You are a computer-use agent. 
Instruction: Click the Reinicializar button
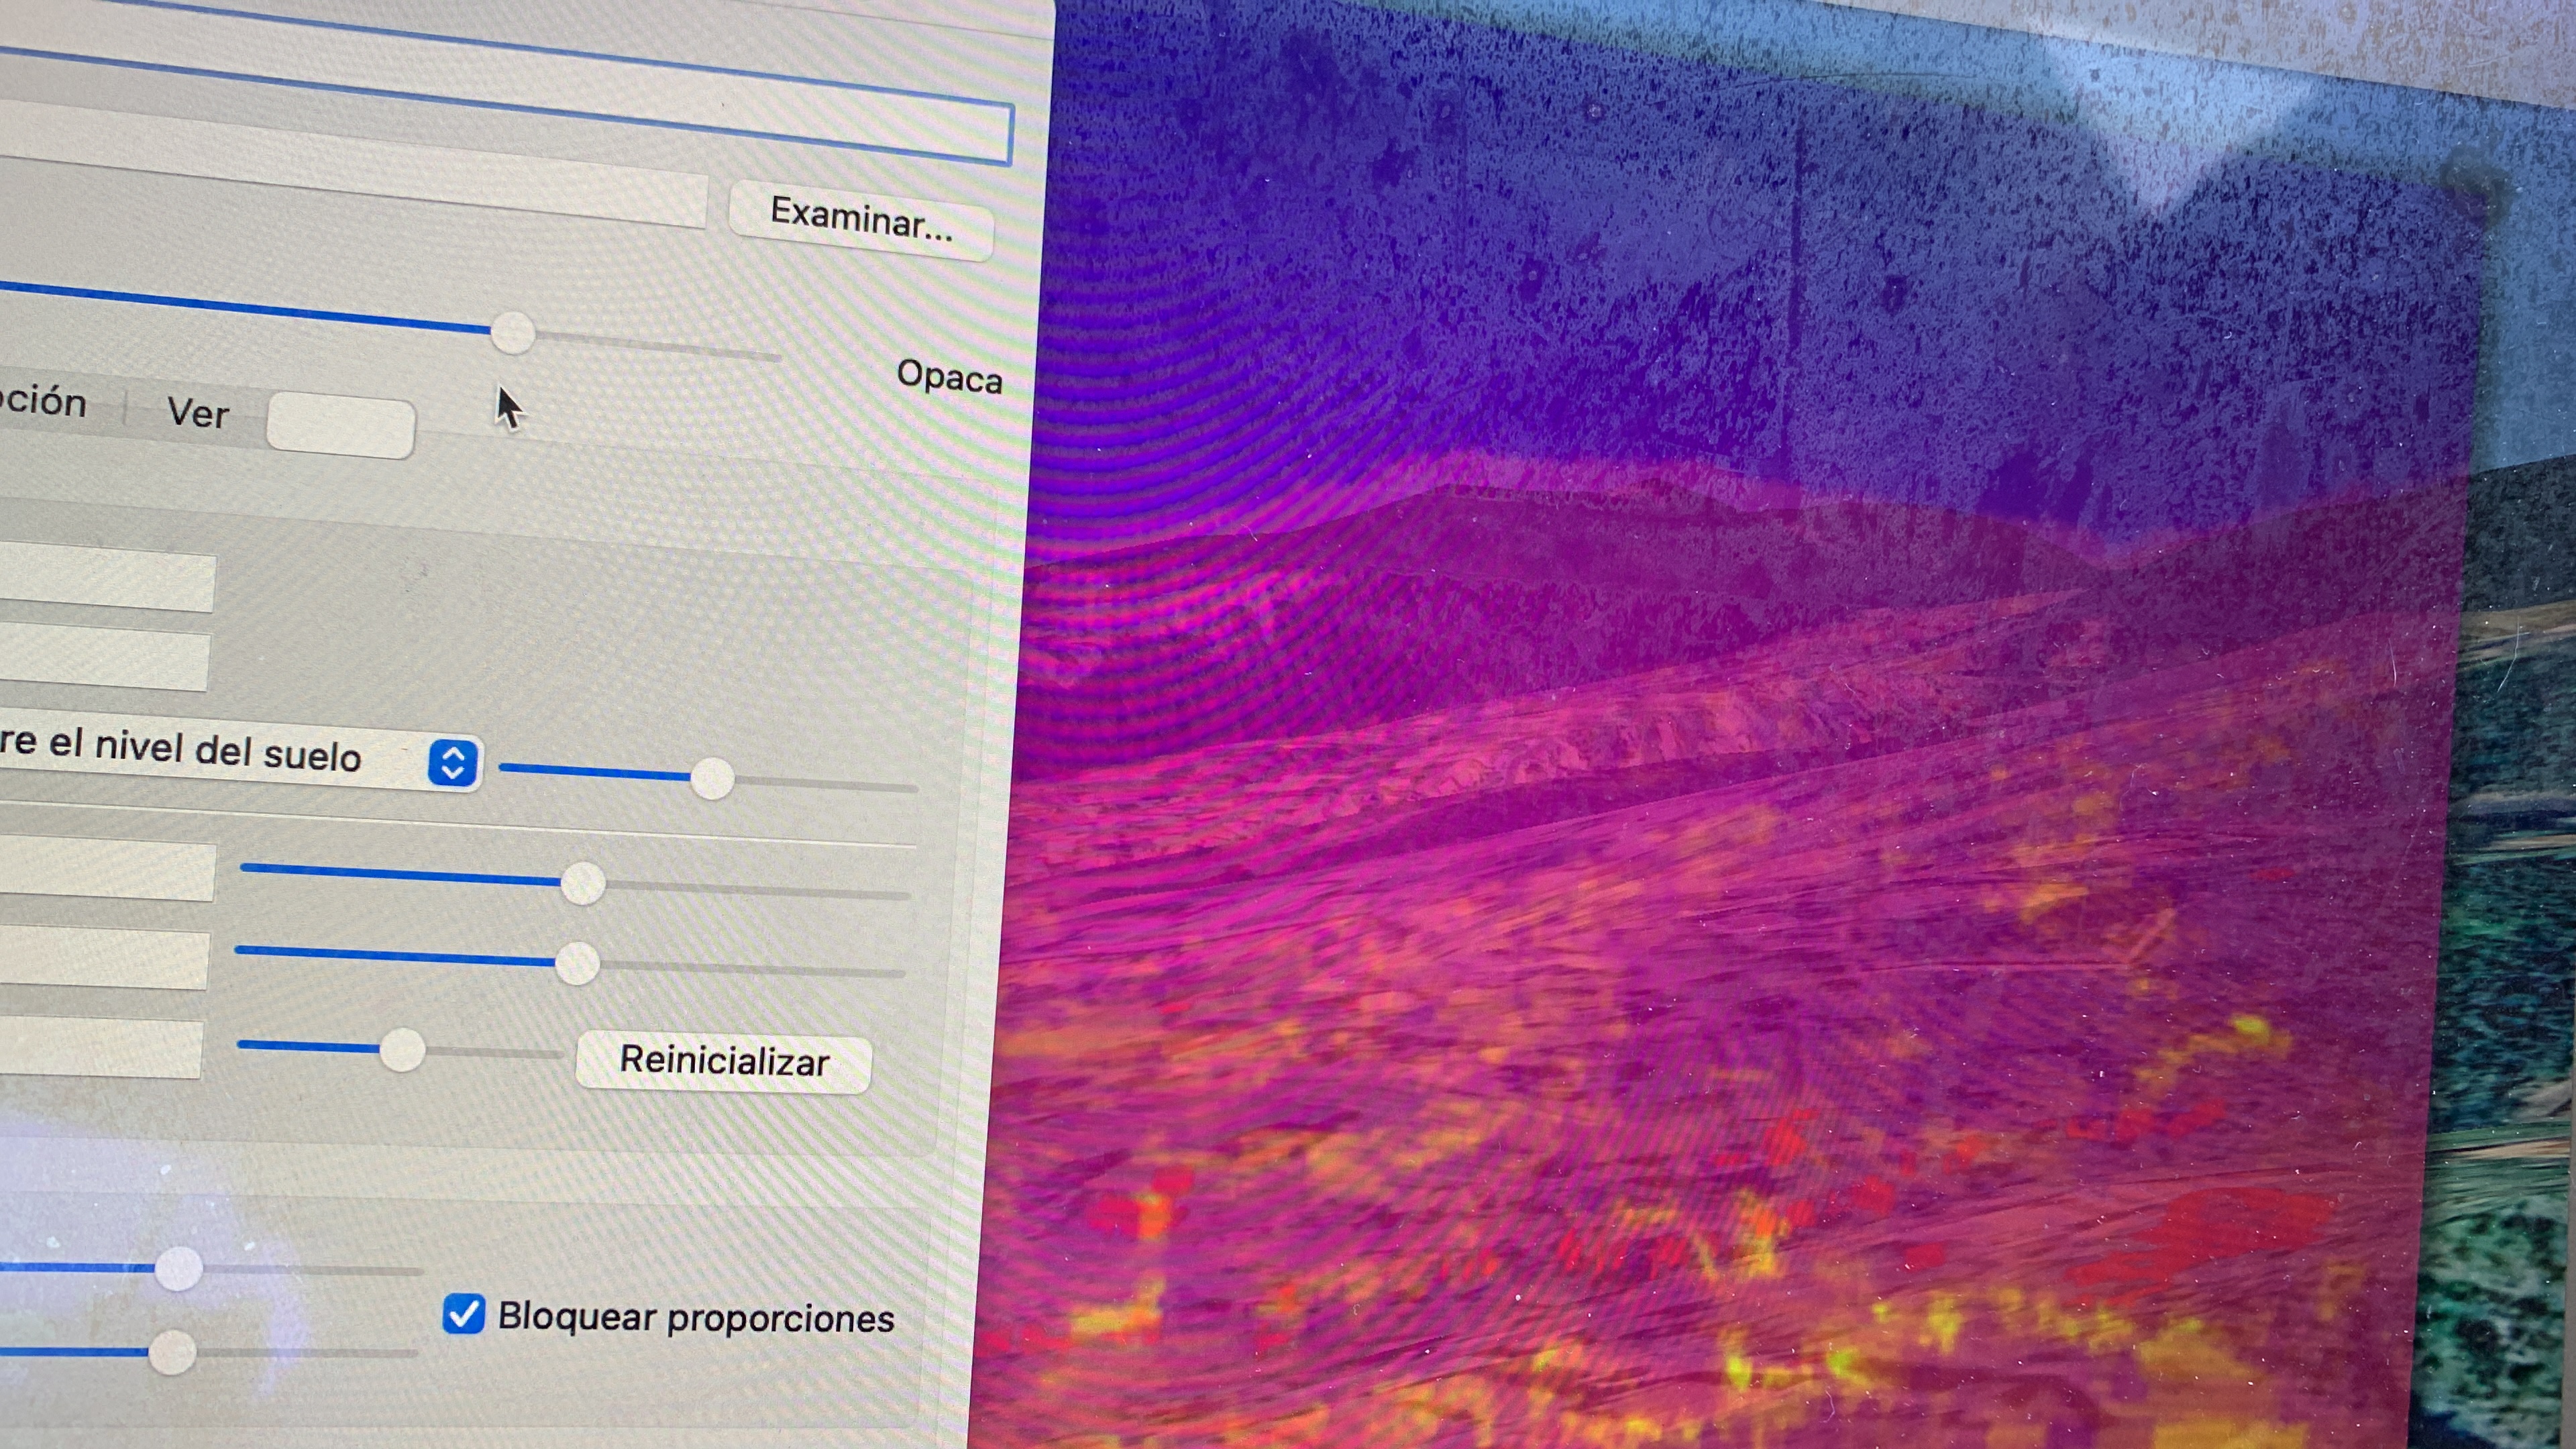(x=724, y=1061)
